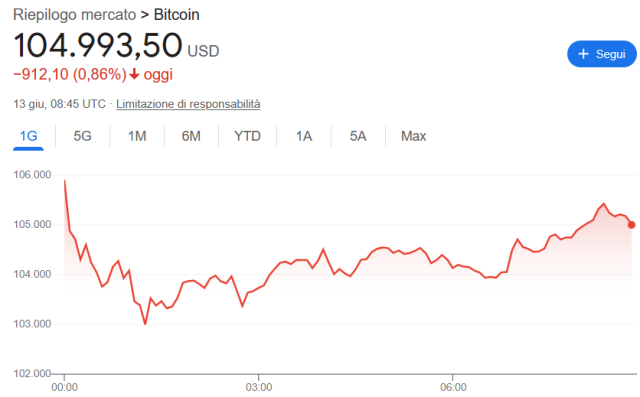Switch to the 1M time range tab
Viewport: 640px width, 397px height.
137,136
